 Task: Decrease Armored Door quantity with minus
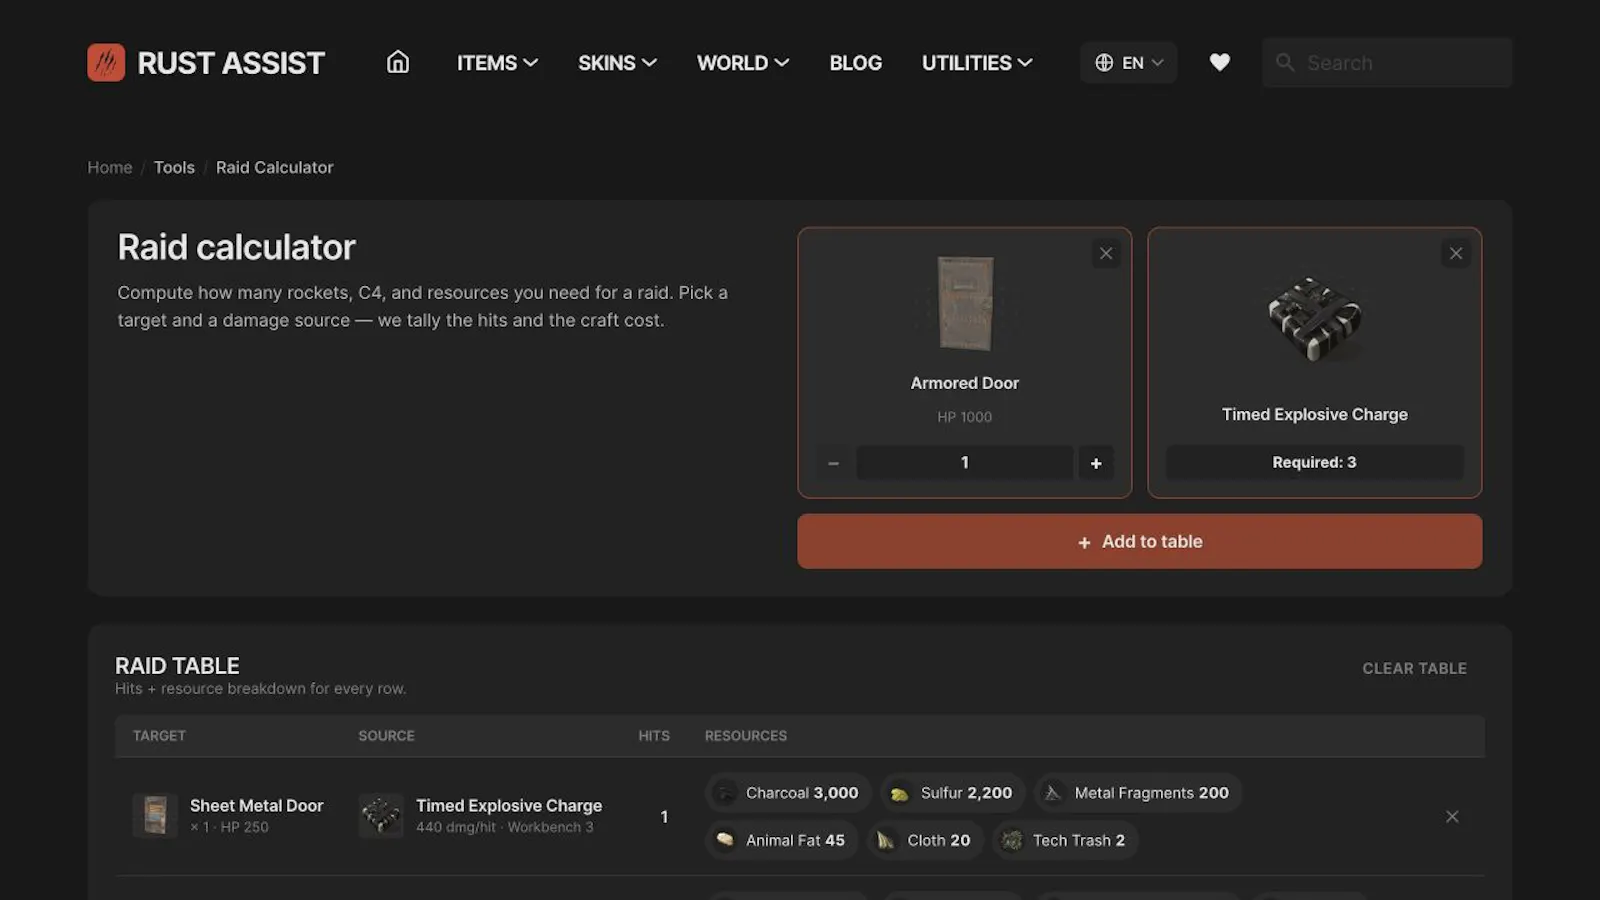[x=834, y=463]
